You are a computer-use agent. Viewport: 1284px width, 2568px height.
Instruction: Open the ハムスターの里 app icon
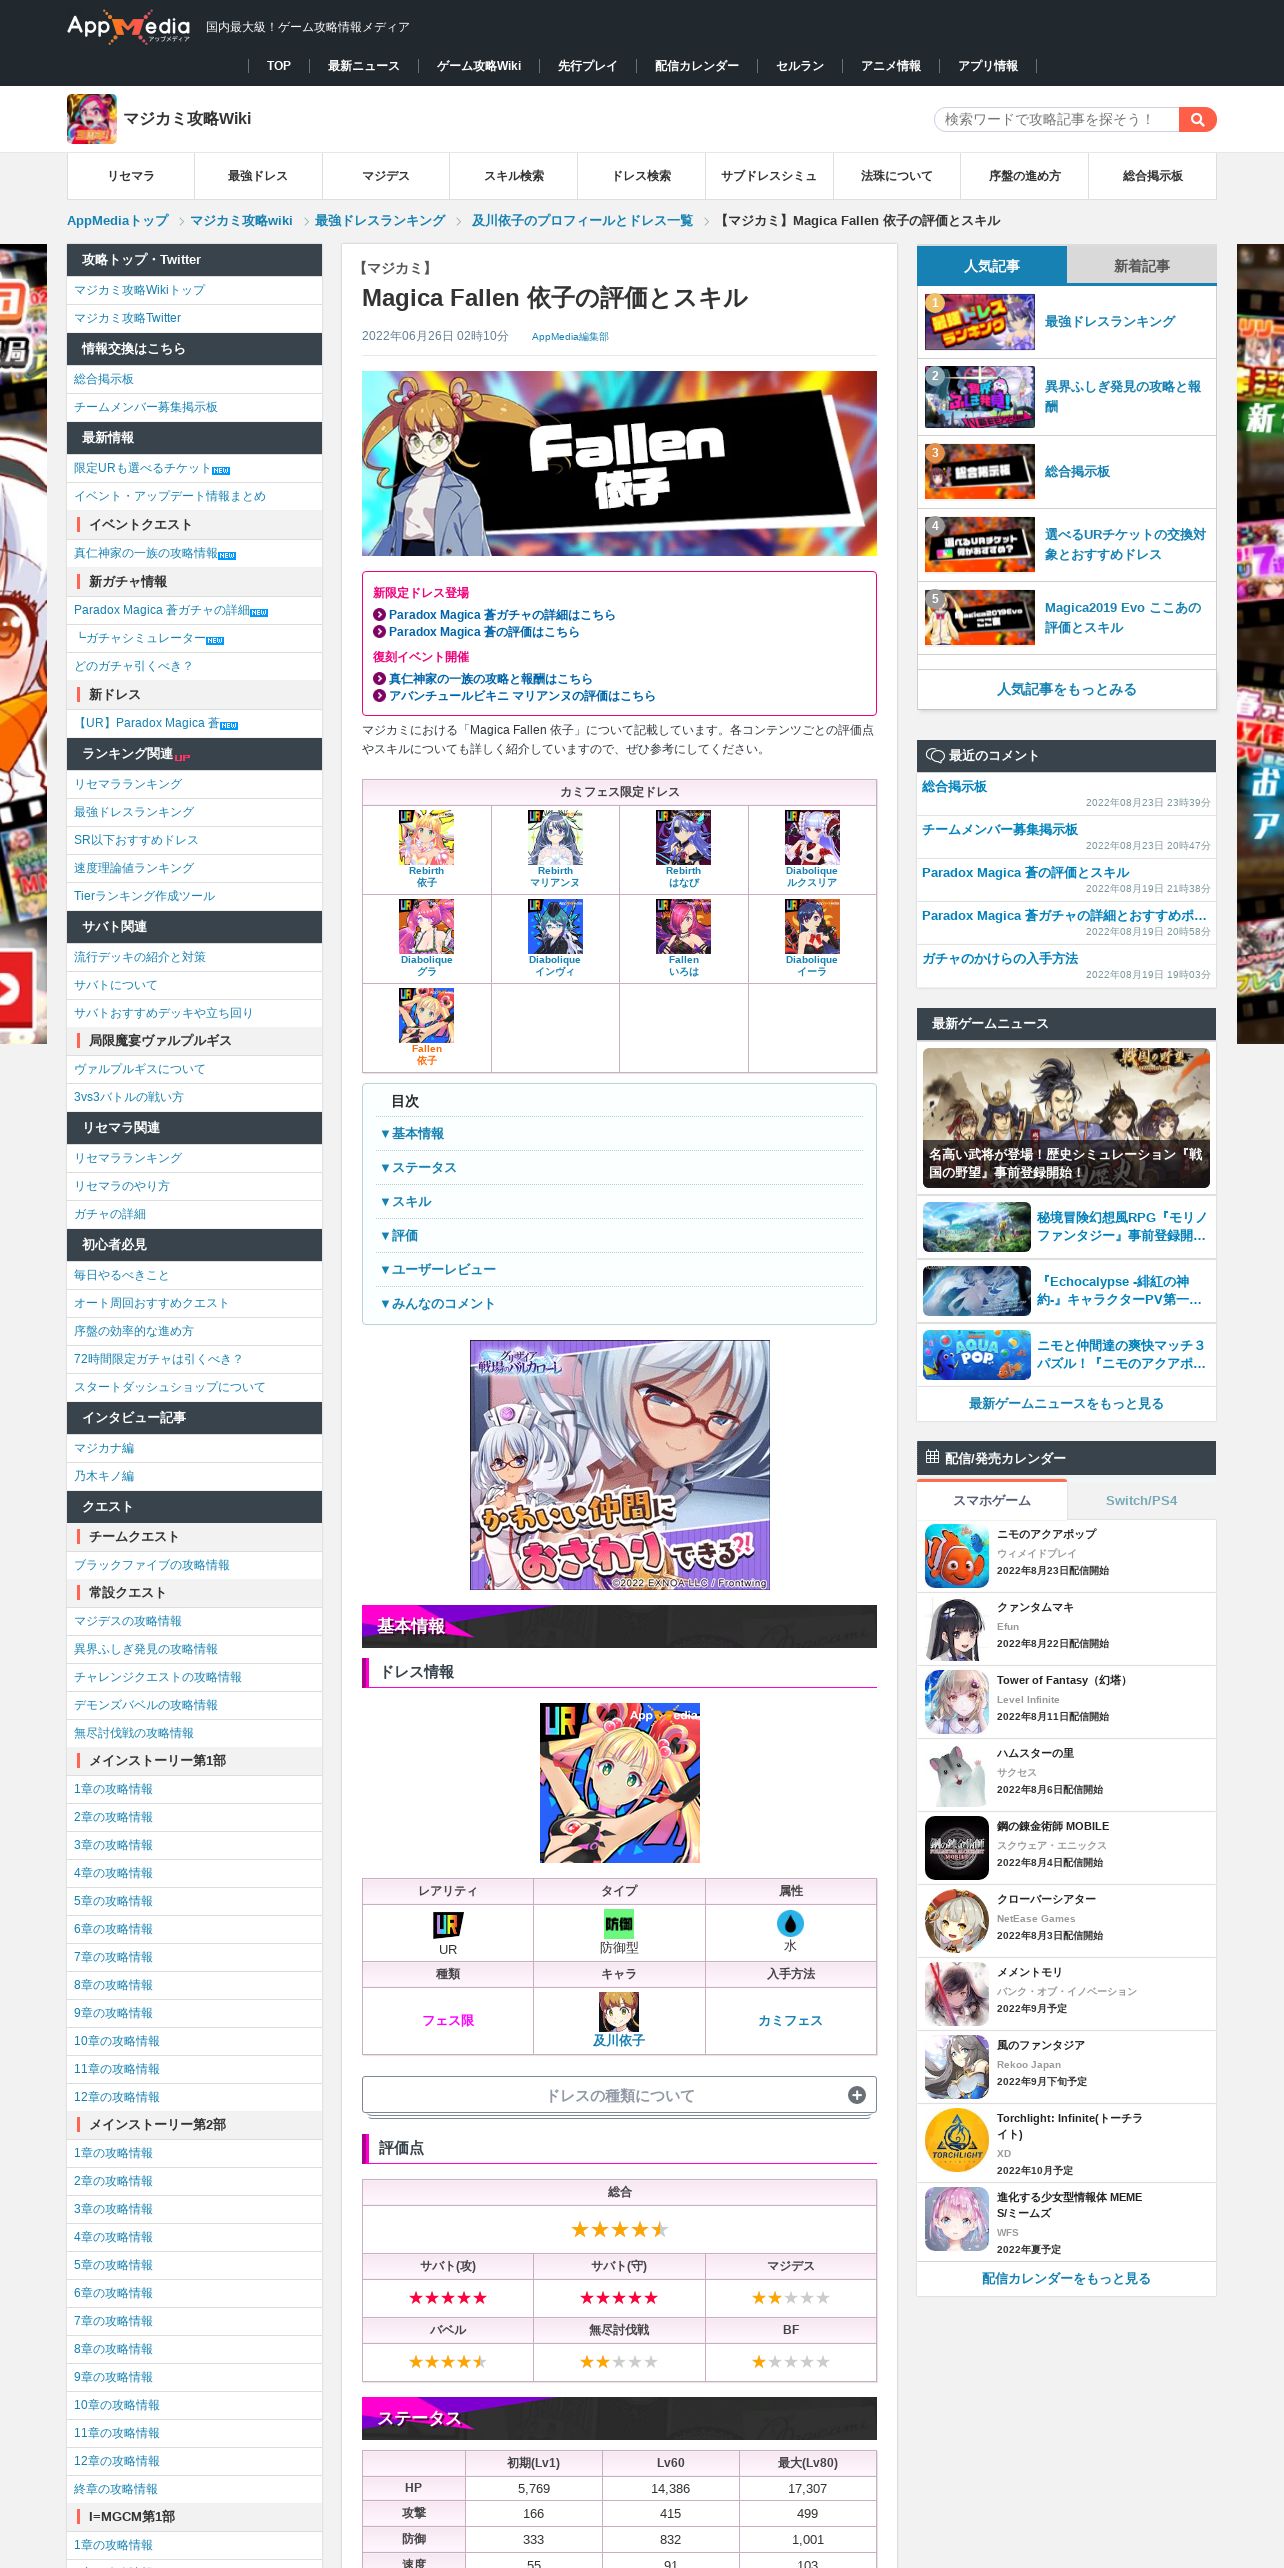click(x=957, y=1775)
